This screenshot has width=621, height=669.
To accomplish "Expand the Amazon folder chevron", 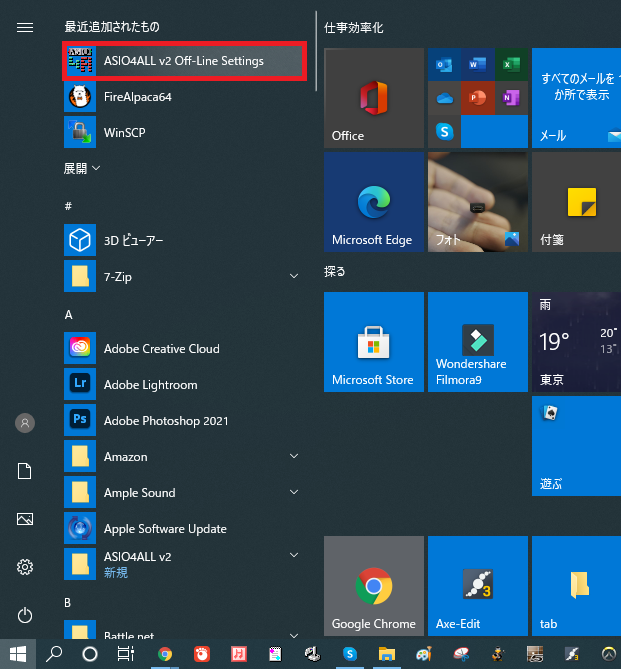I will click(294, 456).
